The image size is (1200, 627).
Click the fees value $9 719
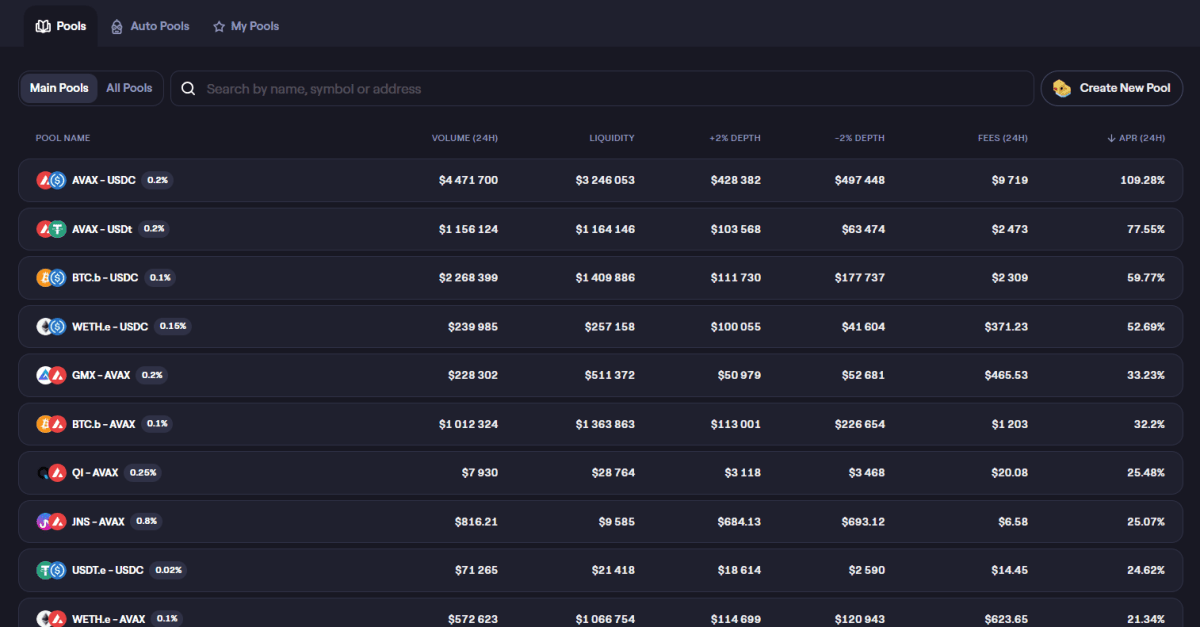pyautogui.click(x=1010, y=180)
